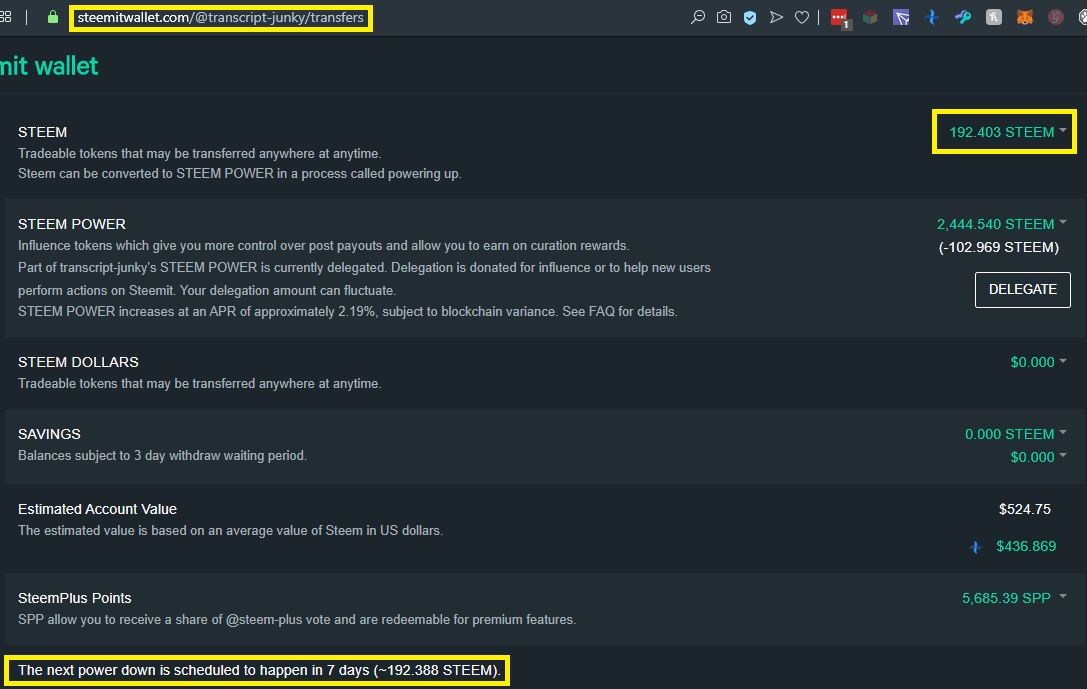Click the SAVINGS heading
1087x689 pixels.
49,434
